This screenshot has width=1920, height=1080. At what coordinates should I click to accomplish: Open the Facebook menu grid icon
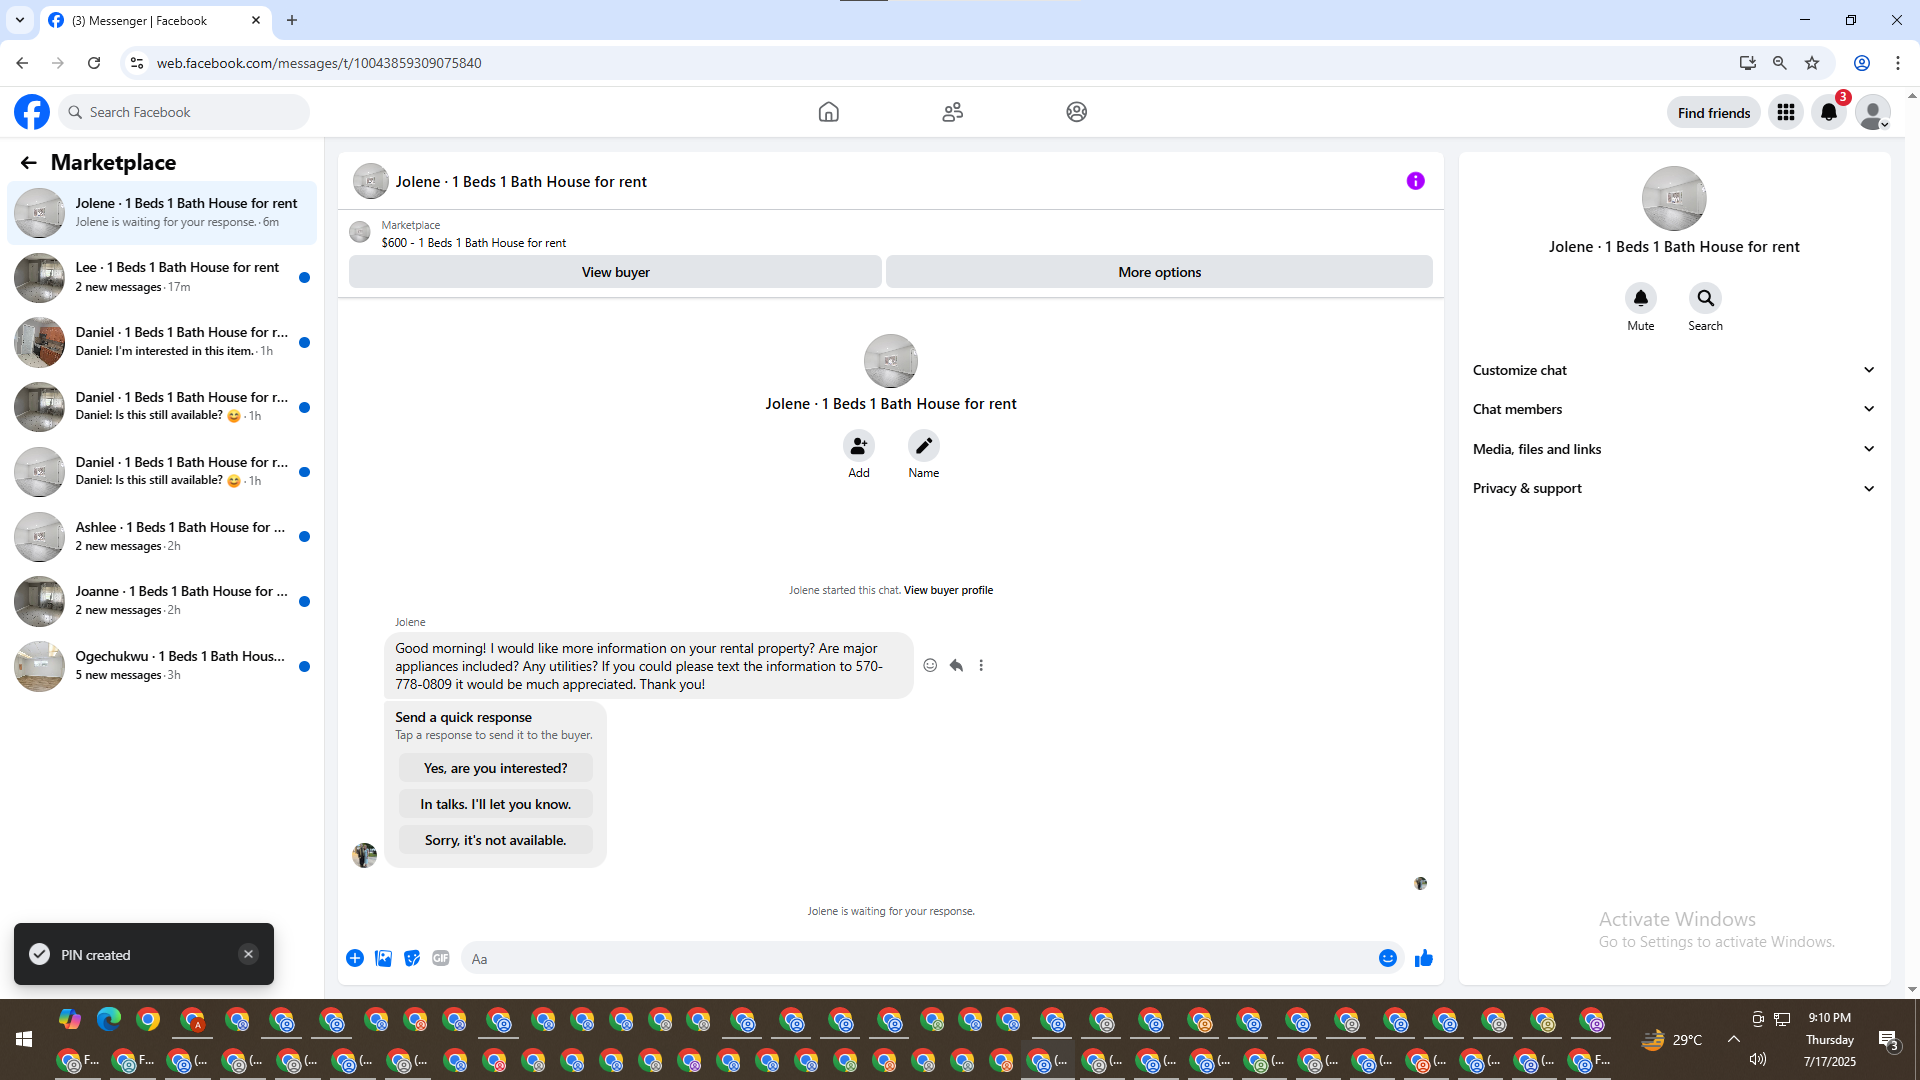coord(1785,112)
